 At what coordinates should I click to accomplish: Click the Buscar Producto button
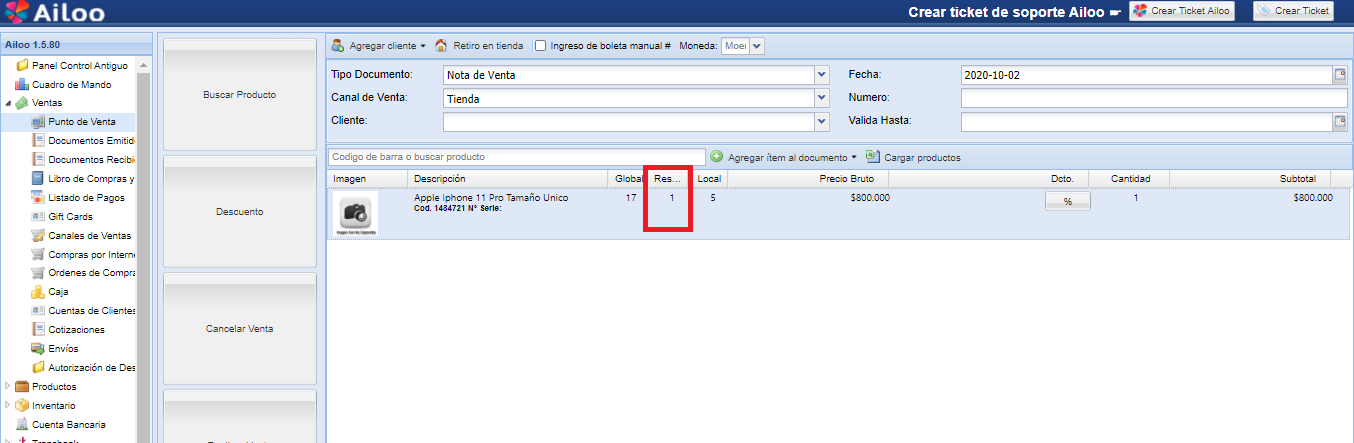coord(239,94)
